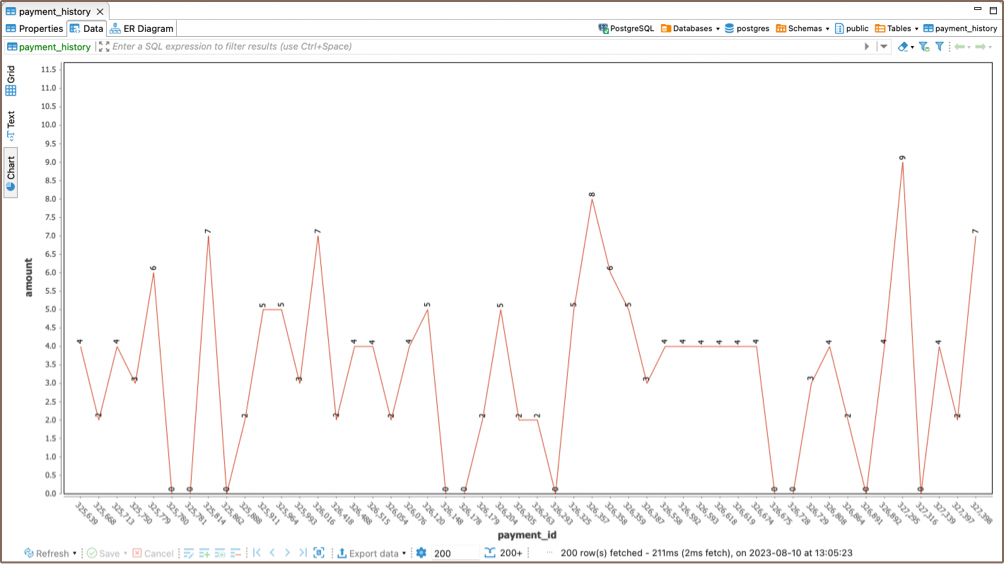Click the PostgreSQL breadcrumb link
1004x564 pixels.
pyautogui.click(x=626, y=29)
